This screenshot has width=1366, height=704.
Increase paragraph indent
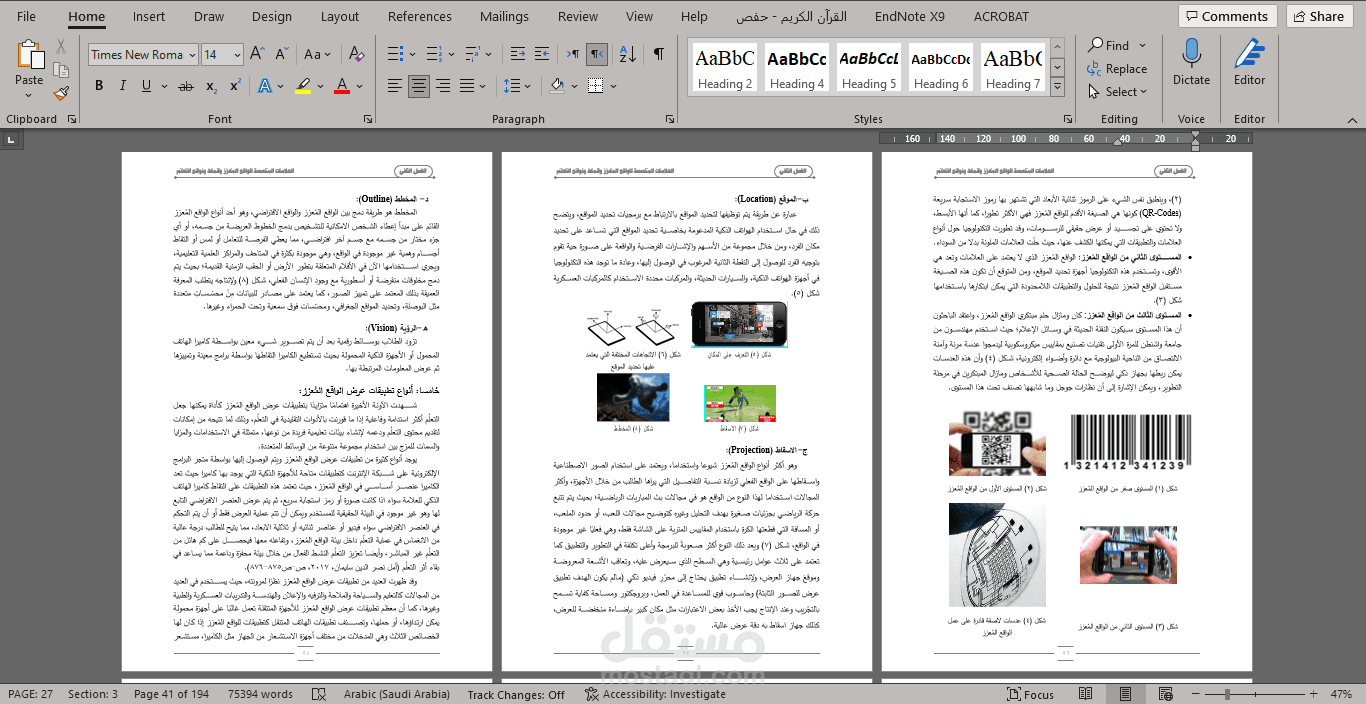point(543,54)
